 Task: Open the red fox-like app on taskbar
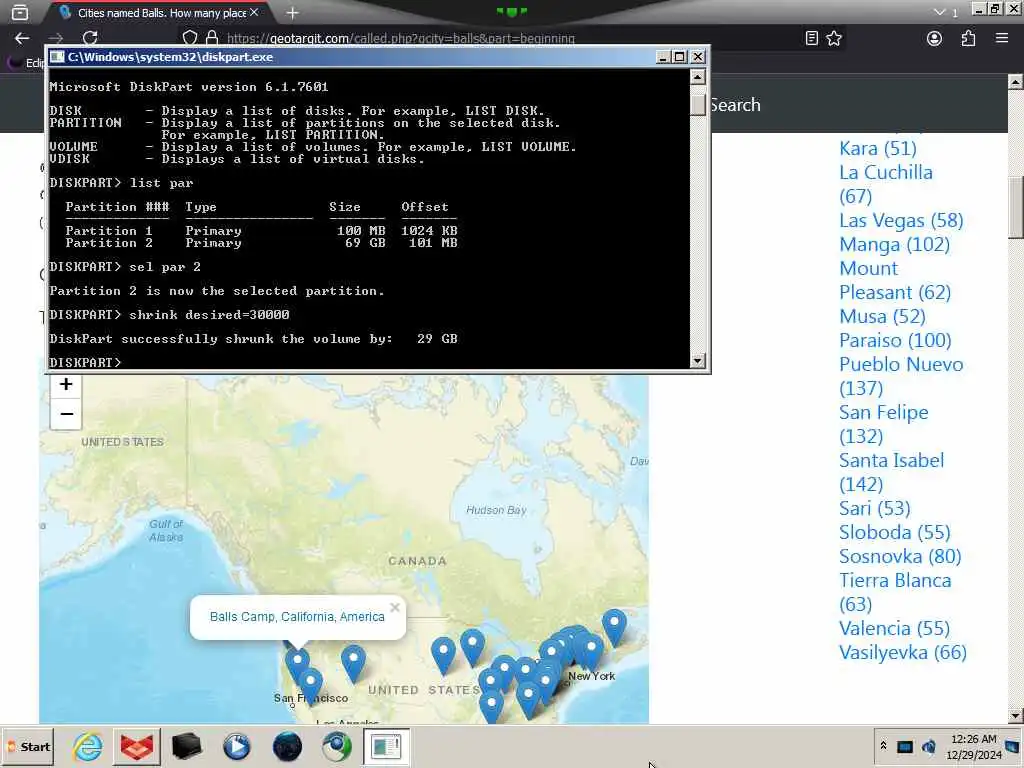point(137,746)
